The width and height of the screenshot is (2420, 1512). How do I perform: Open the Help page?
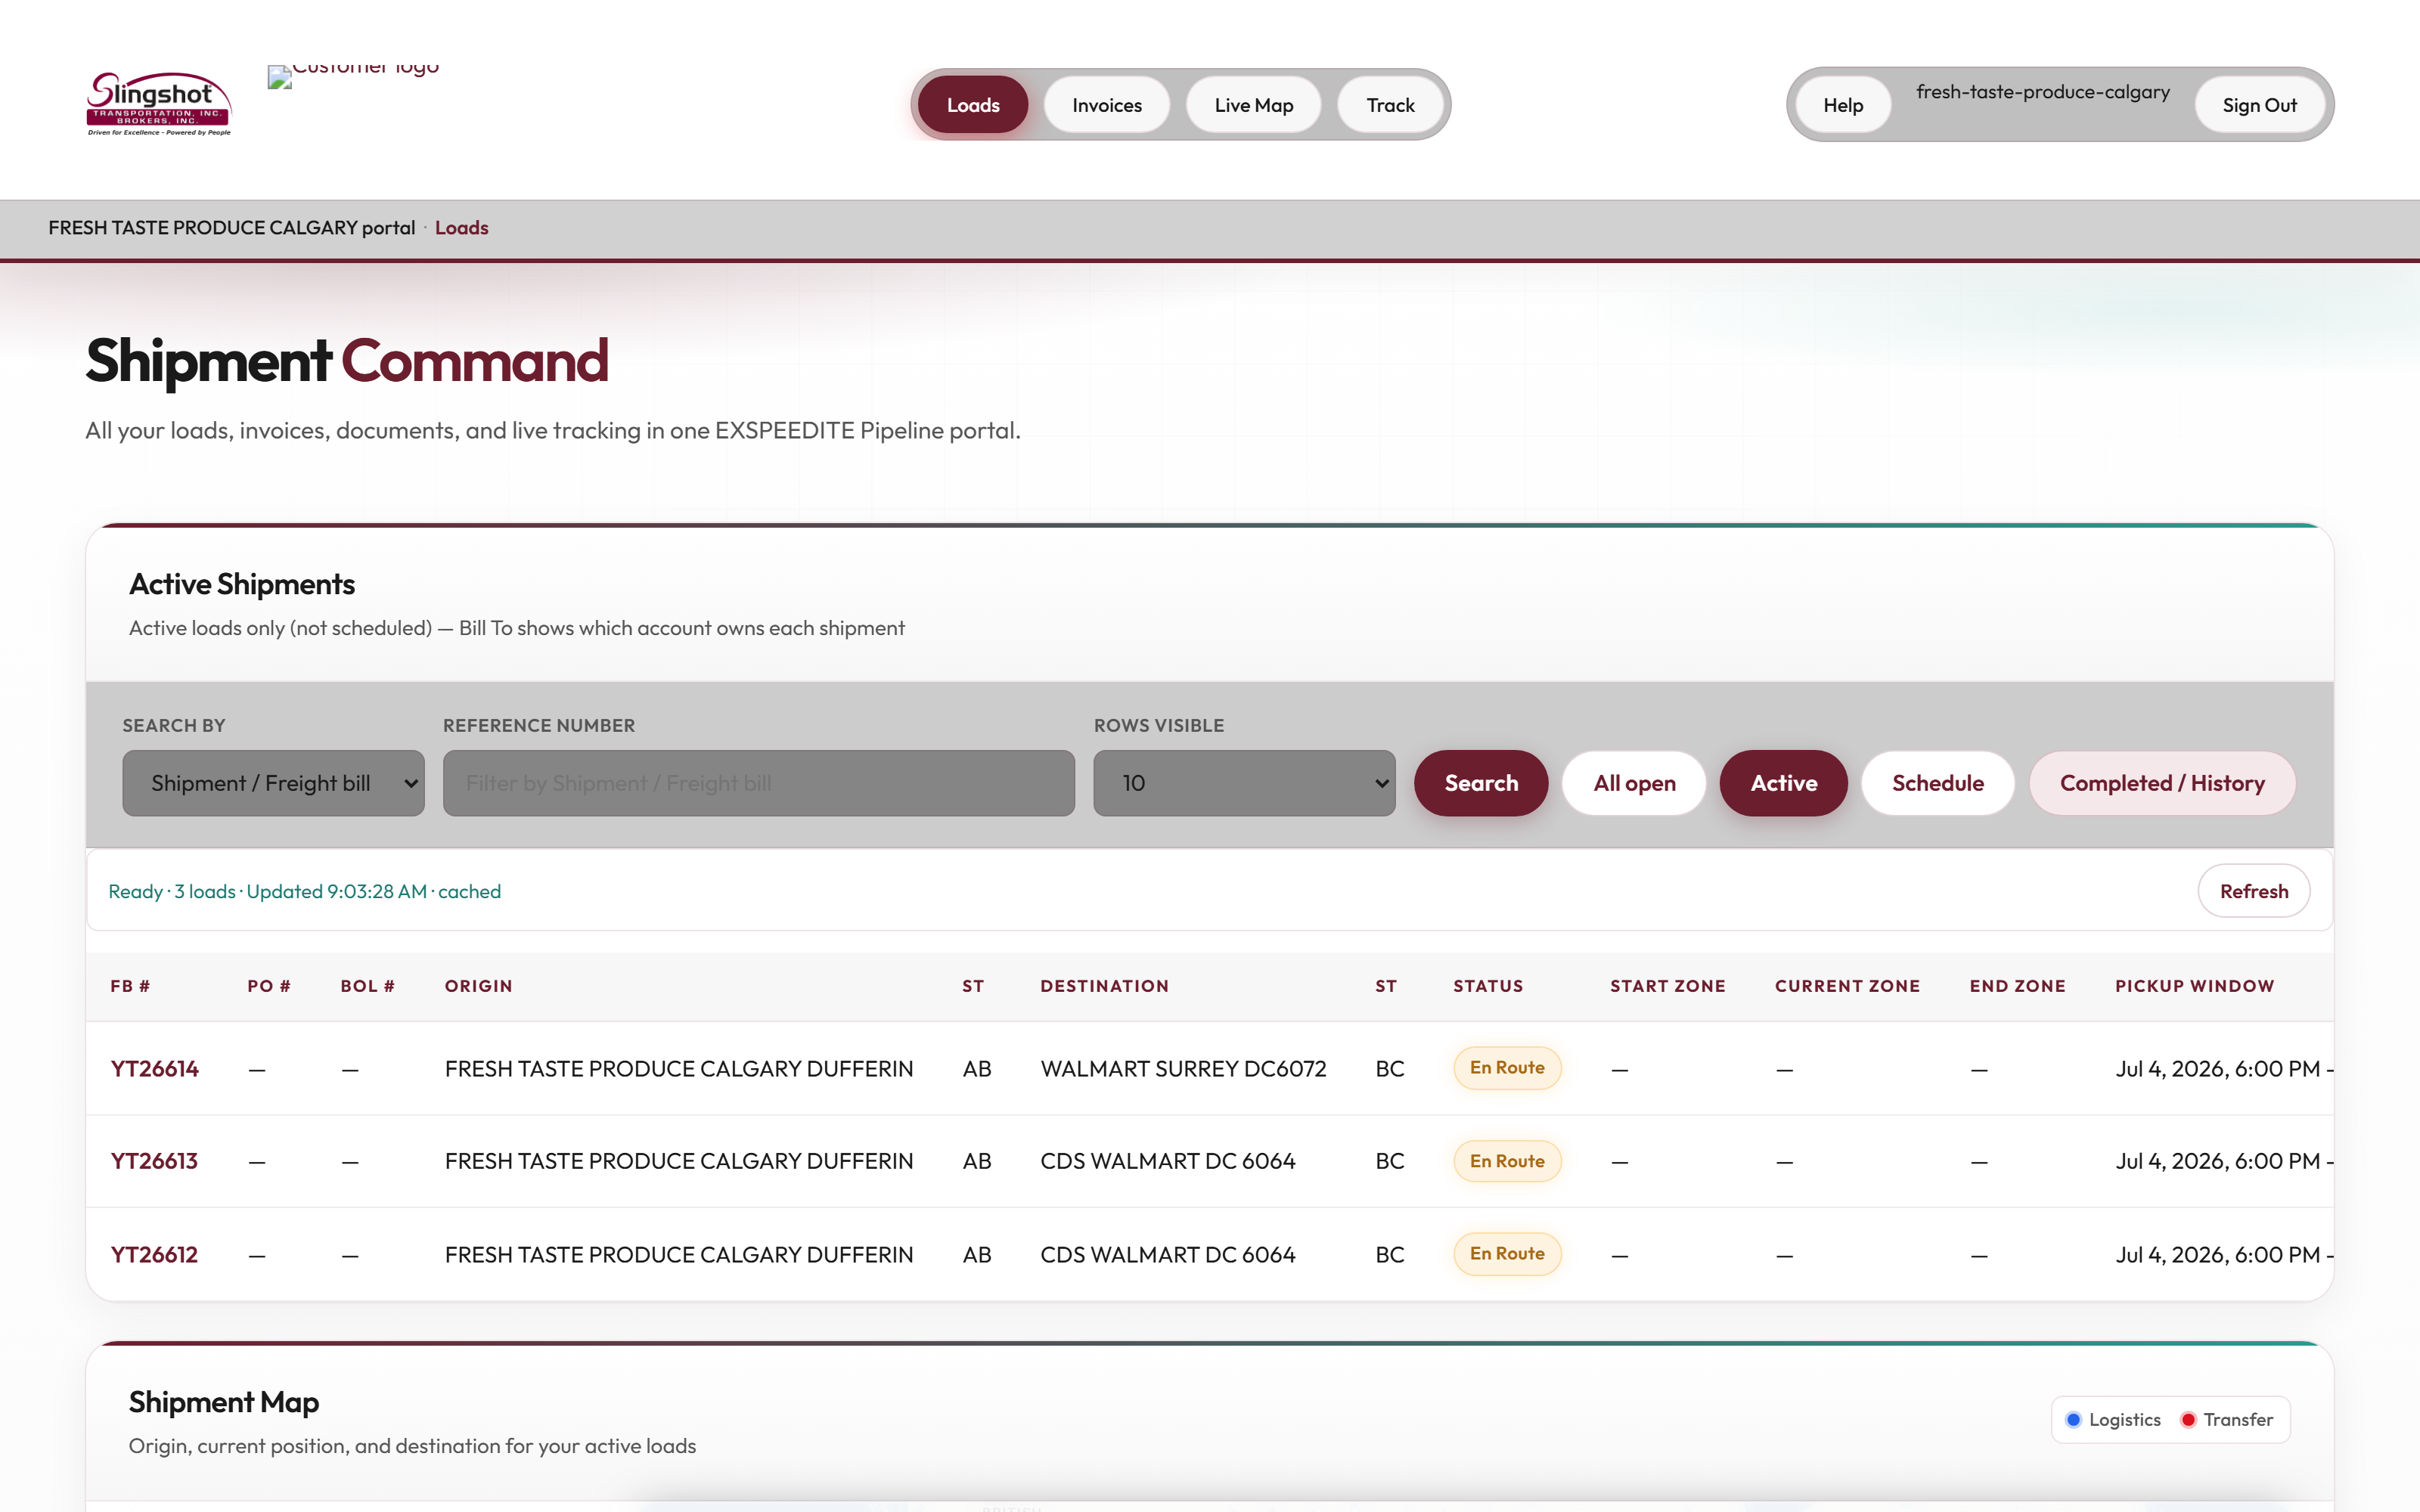1843,105
